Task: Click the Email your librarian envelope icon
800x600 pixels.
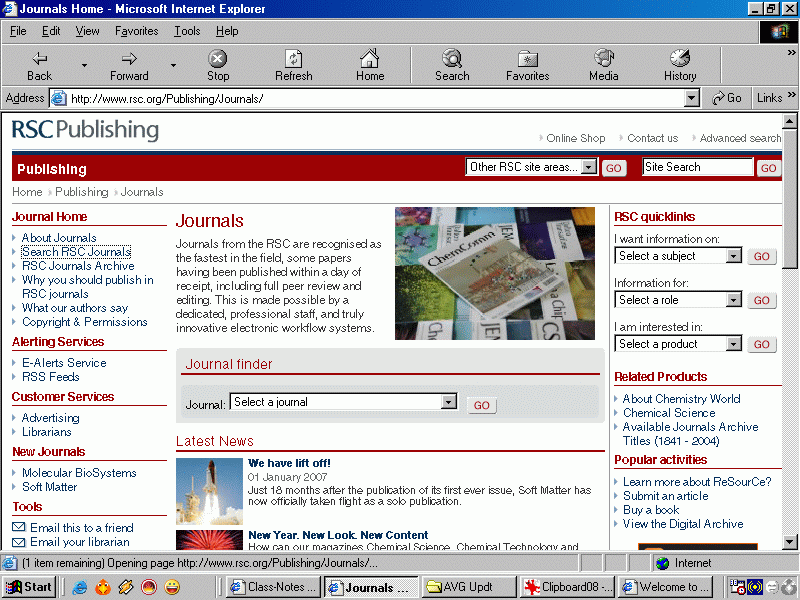Action: pyautogui.click(x=18, y=542)
